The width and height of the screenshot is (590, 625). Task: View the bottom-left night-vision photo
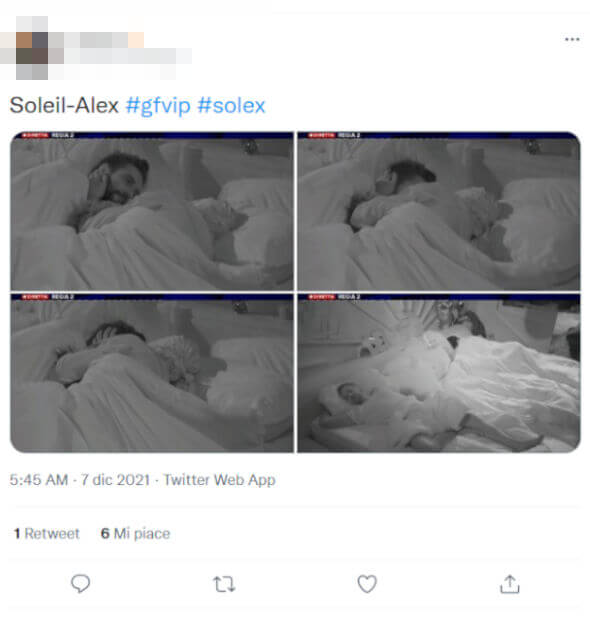152,373
